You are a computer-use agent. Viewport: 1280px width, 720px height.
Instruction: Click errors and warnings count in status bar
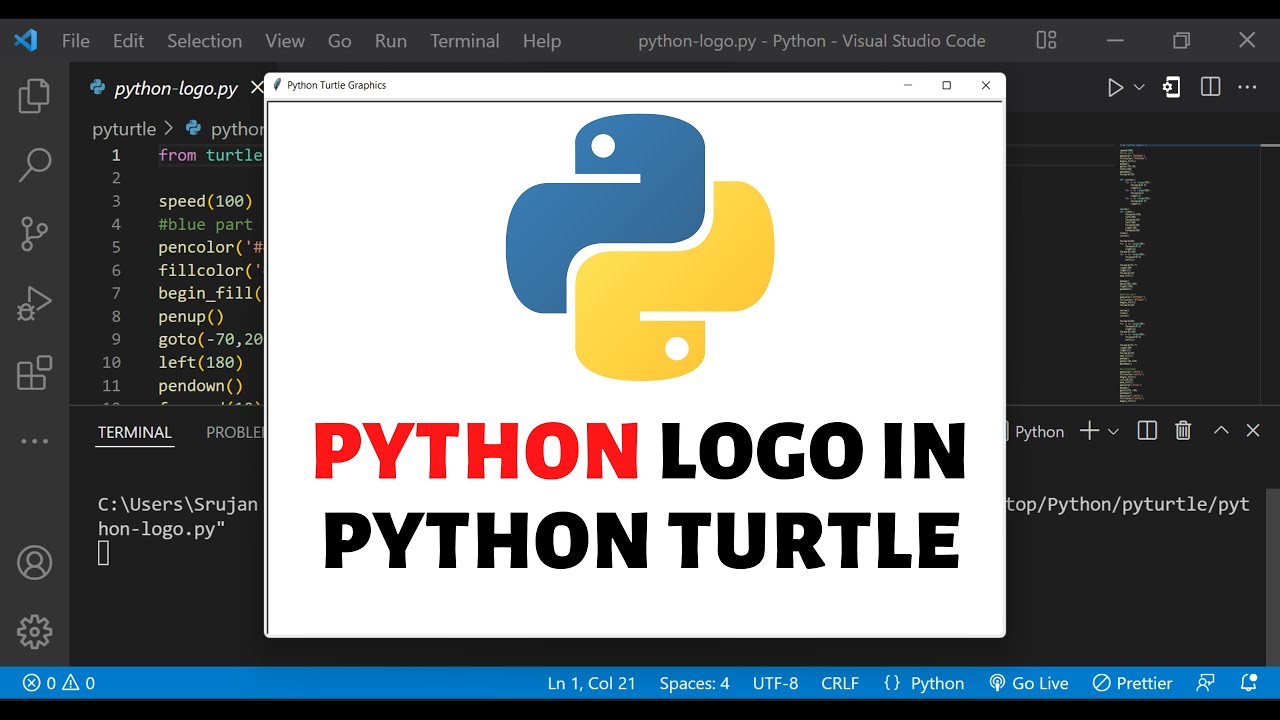(58, 683)
